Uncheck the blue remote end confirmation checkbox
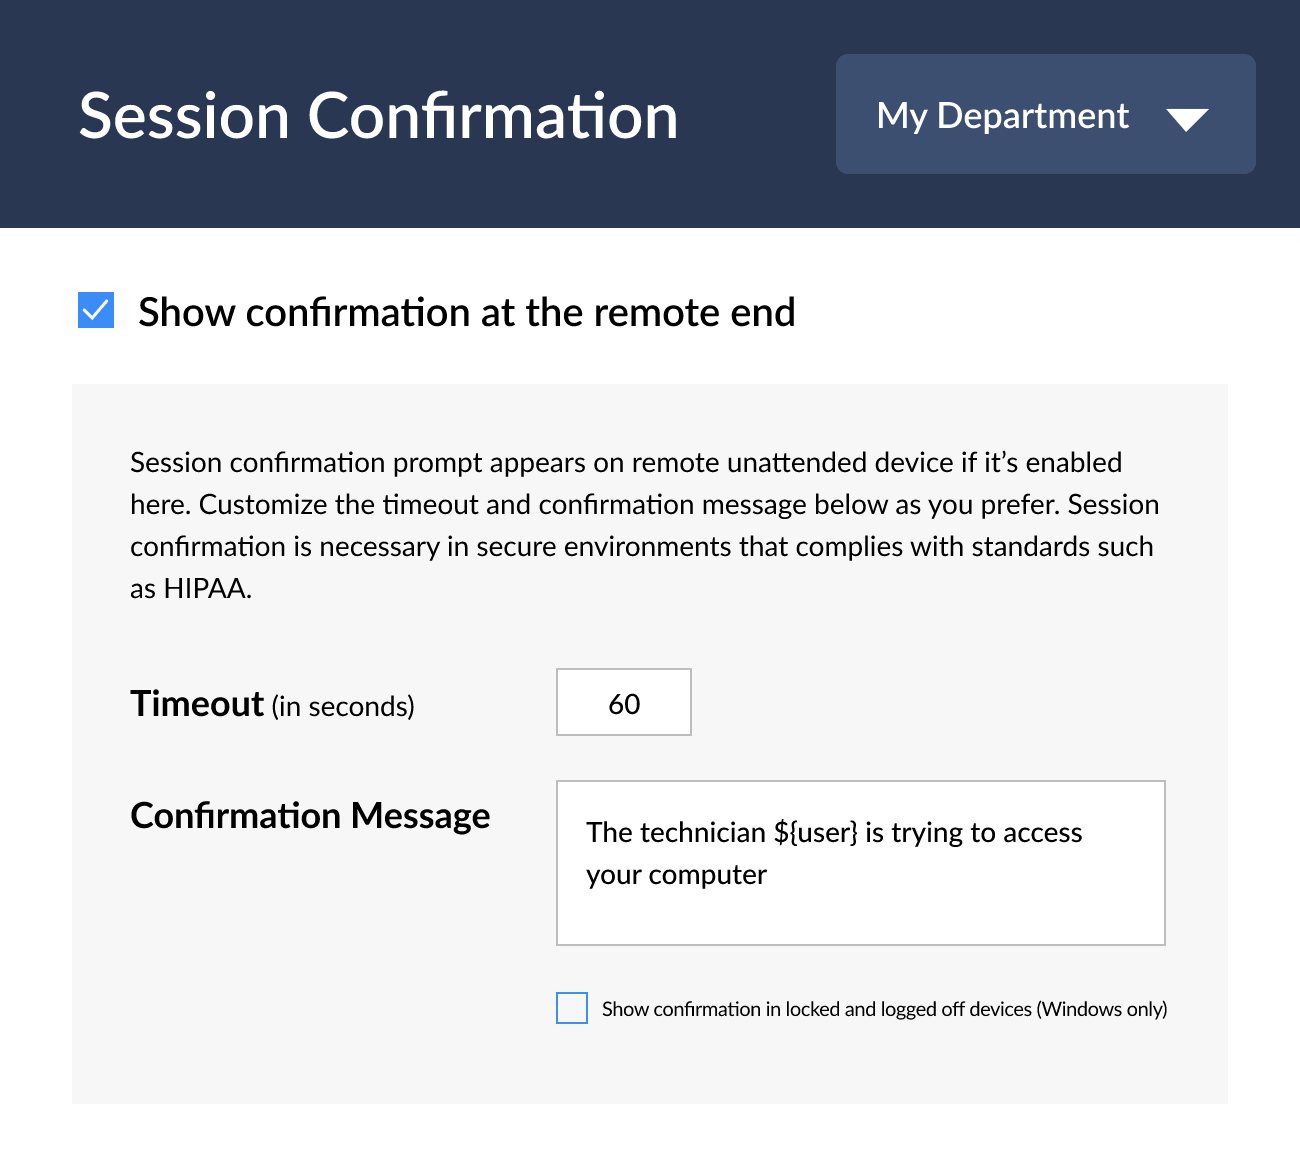 click(x=96, y=311)
